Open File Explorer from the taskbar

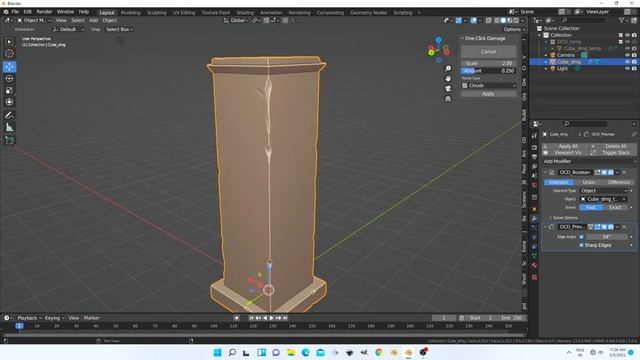coord(291,352)
